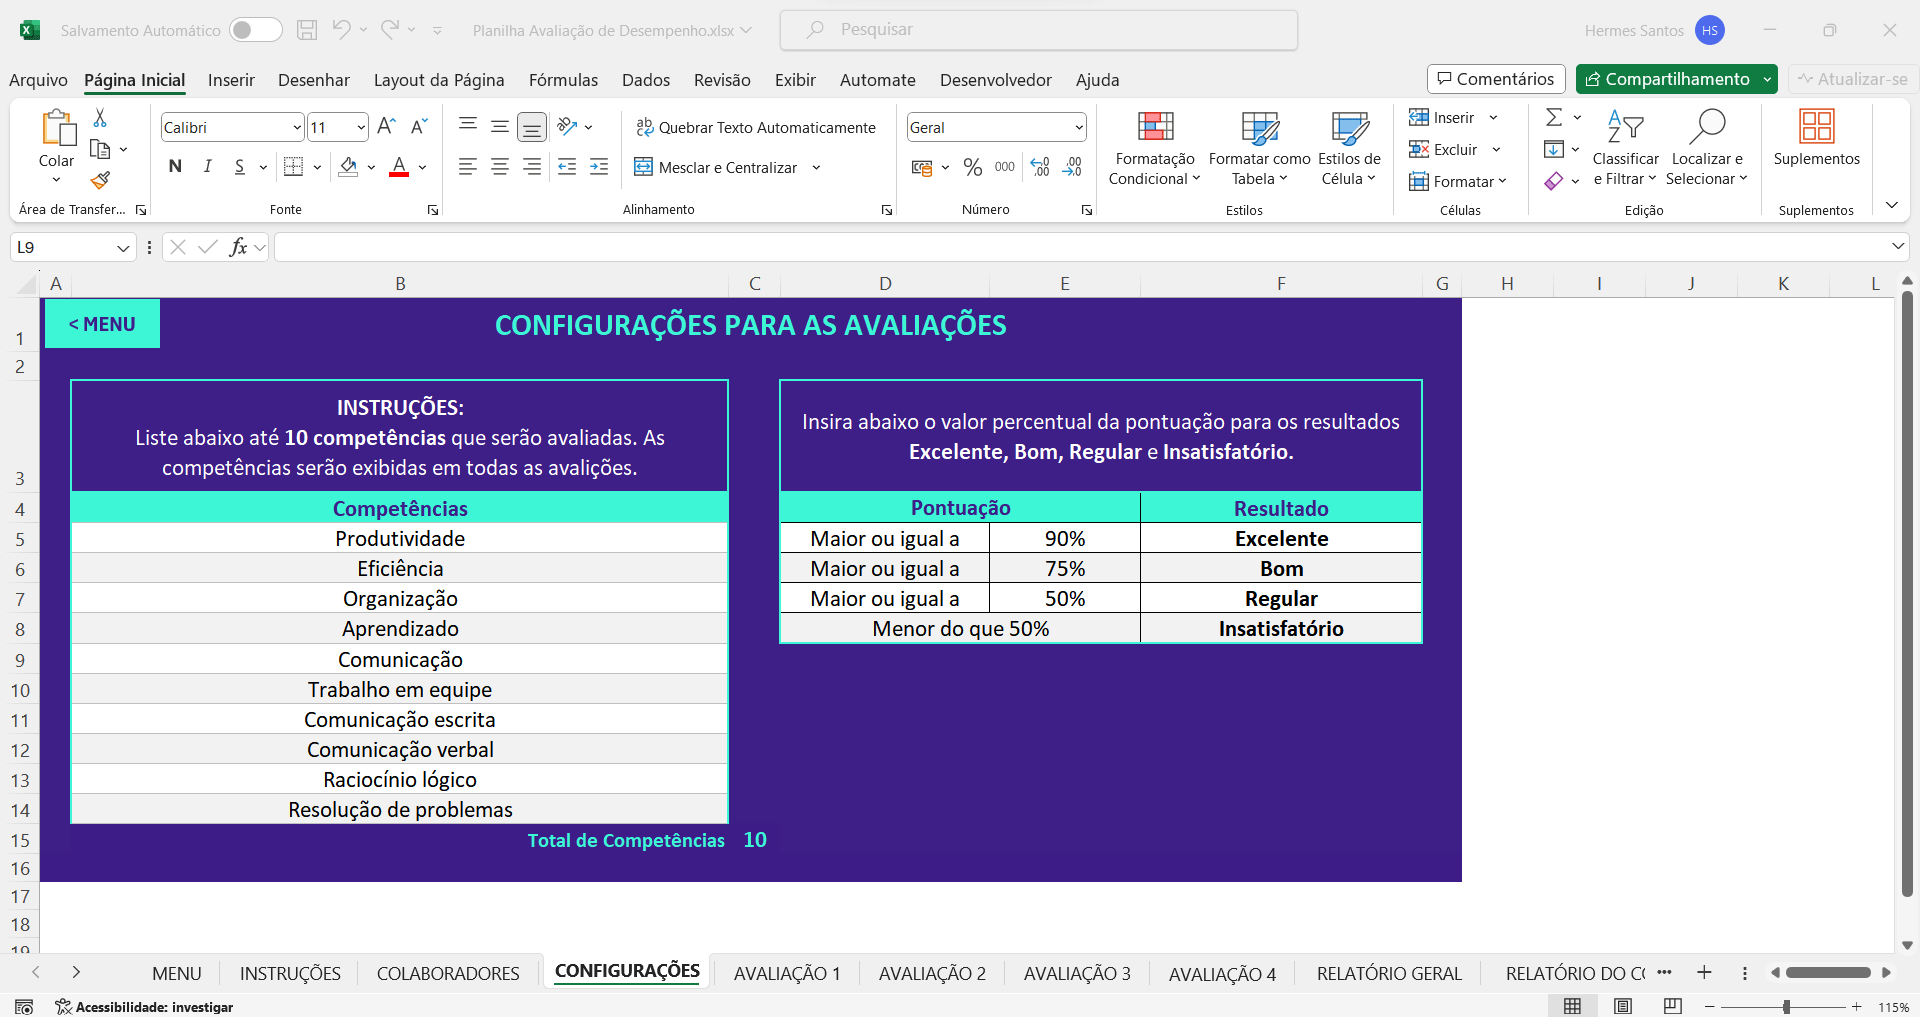Click red font color swatch

(x=399, y=167)
